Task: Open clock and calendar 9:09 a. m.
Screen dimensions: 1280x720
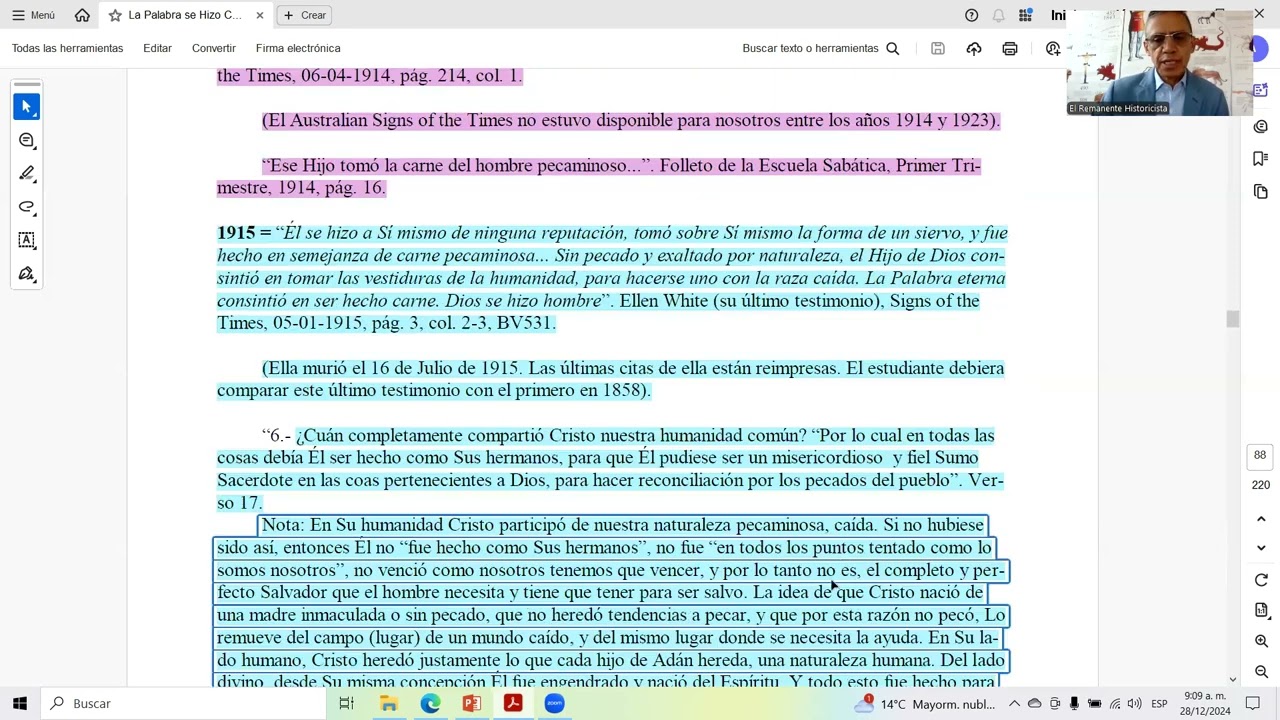Action: pyautogui.click(x=1205, y=704)
